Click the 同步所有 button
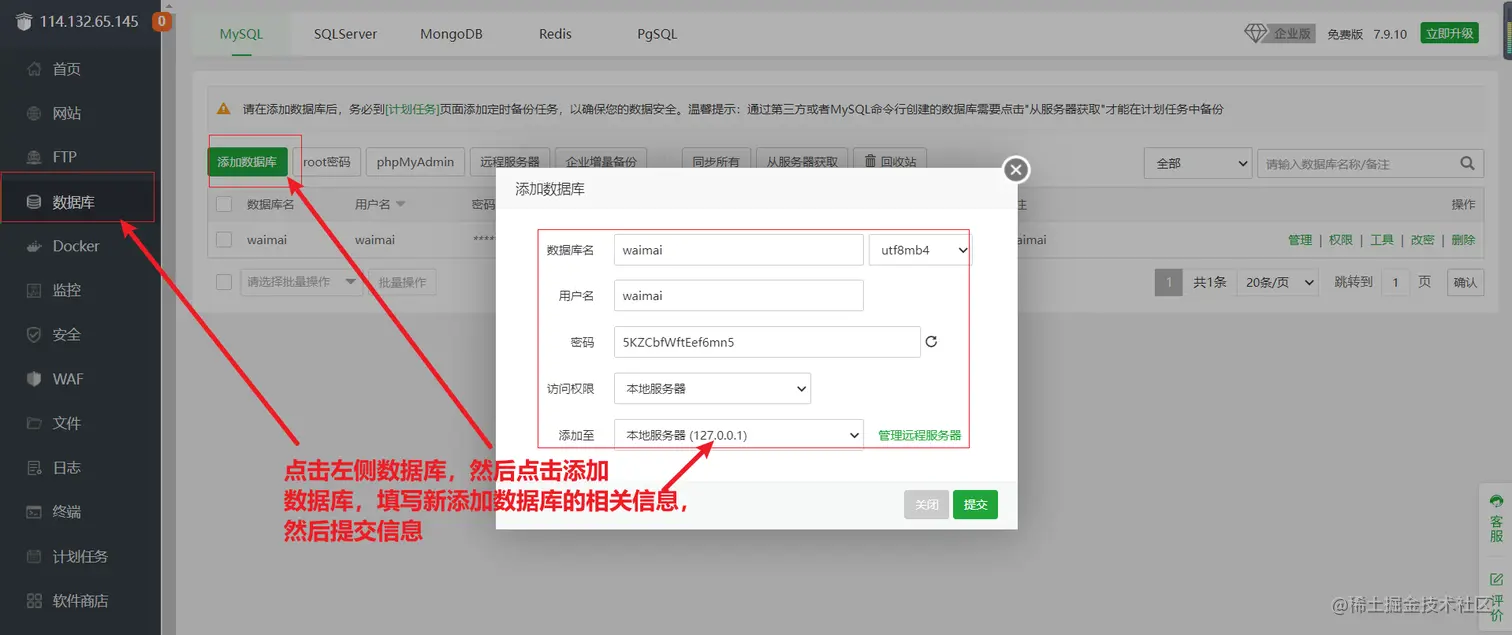This screenshot has height=635, width=1512. [x=716, y=162]
